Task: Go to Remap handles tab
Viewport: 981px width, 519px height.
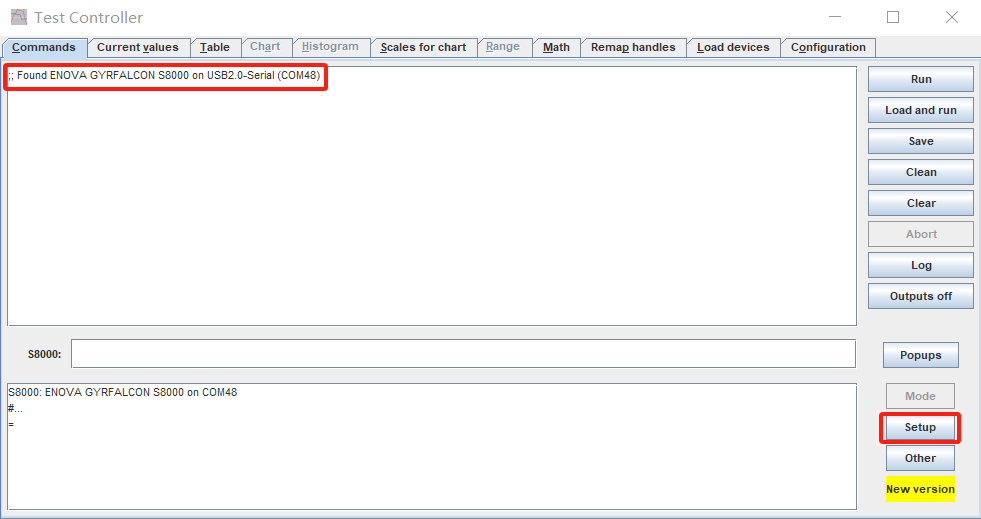Action: tap(632, 47)
